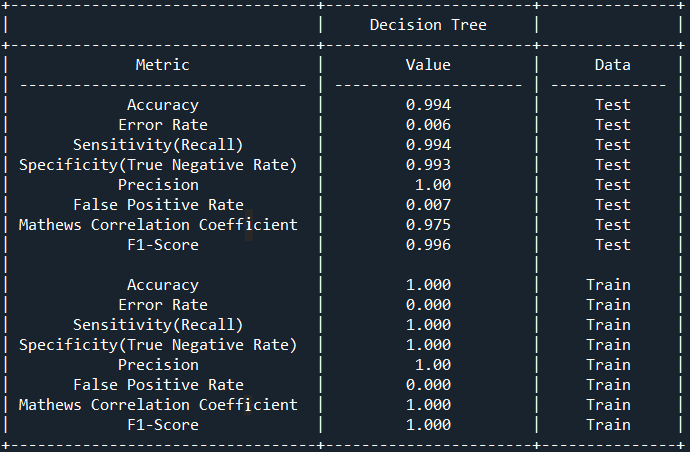
Task: Click "Test" in the test Accuracy row
Action: 612,105
